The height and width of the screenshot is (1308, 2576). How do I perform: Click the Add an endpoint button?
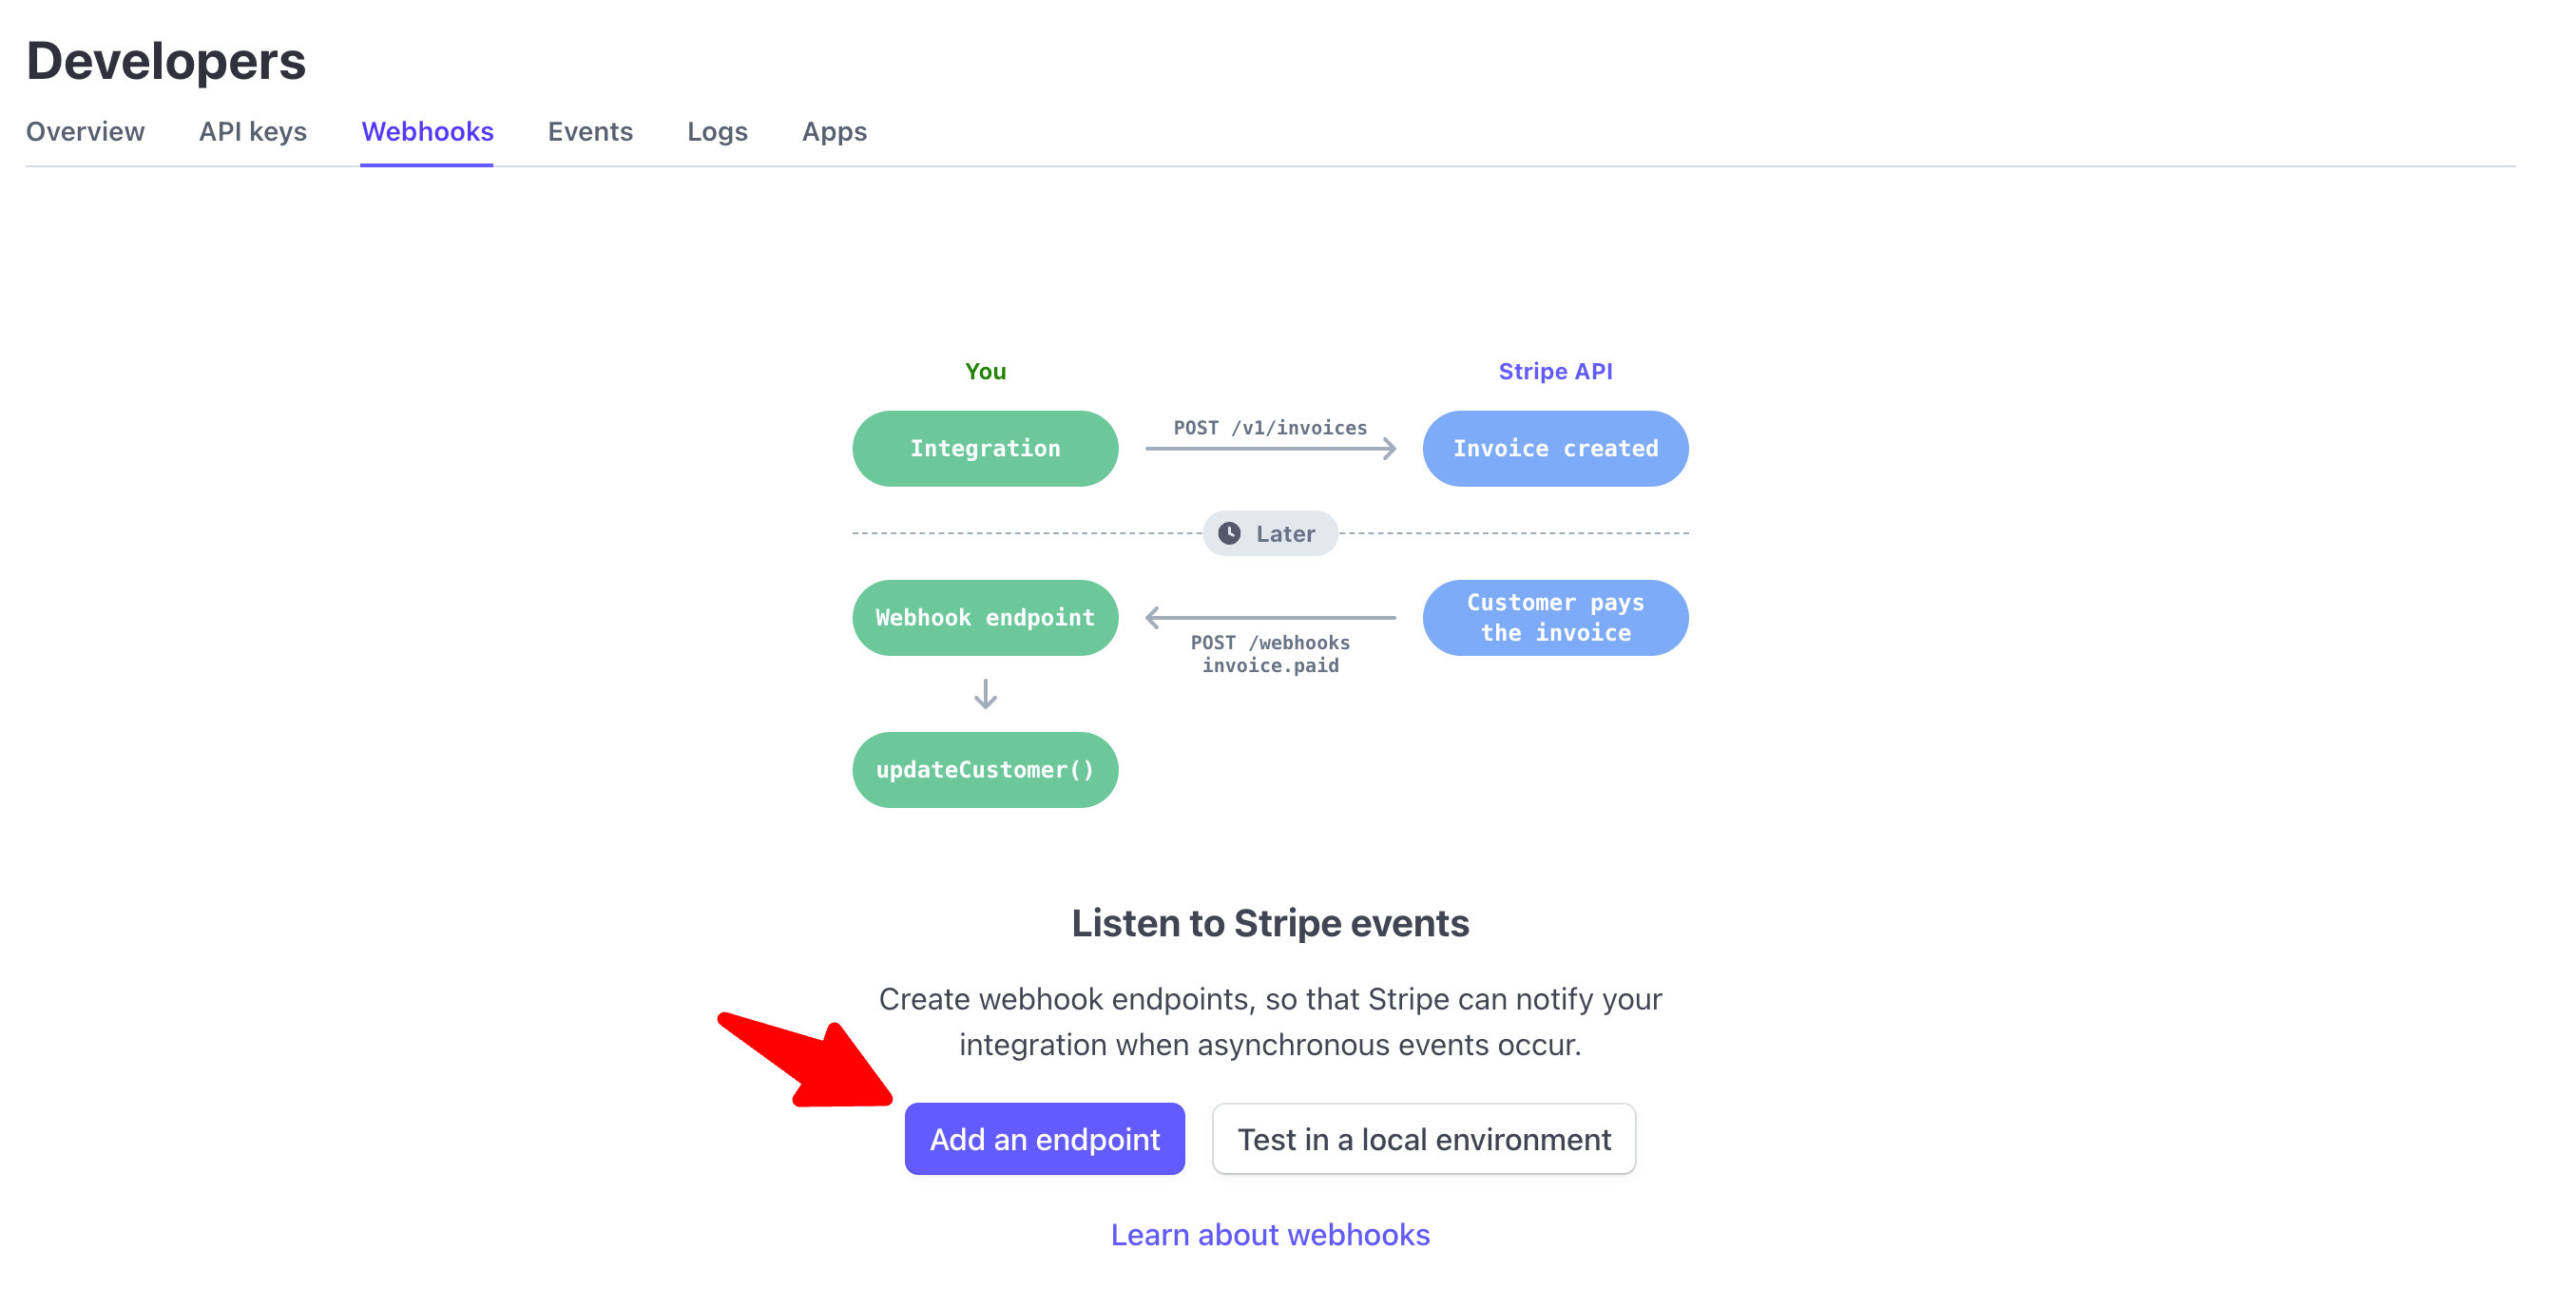(1044, 1138)
